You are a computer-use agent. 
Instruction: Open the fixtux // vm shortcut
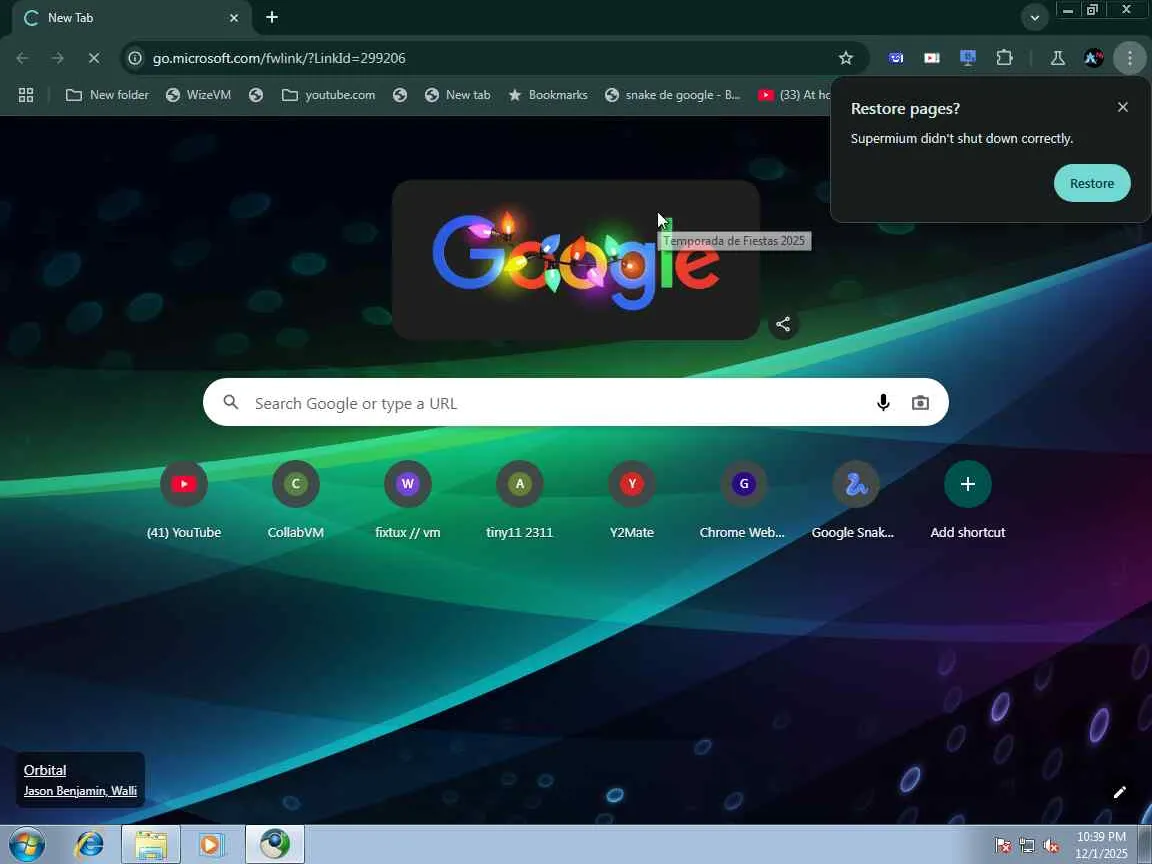(x=408, y=500)
